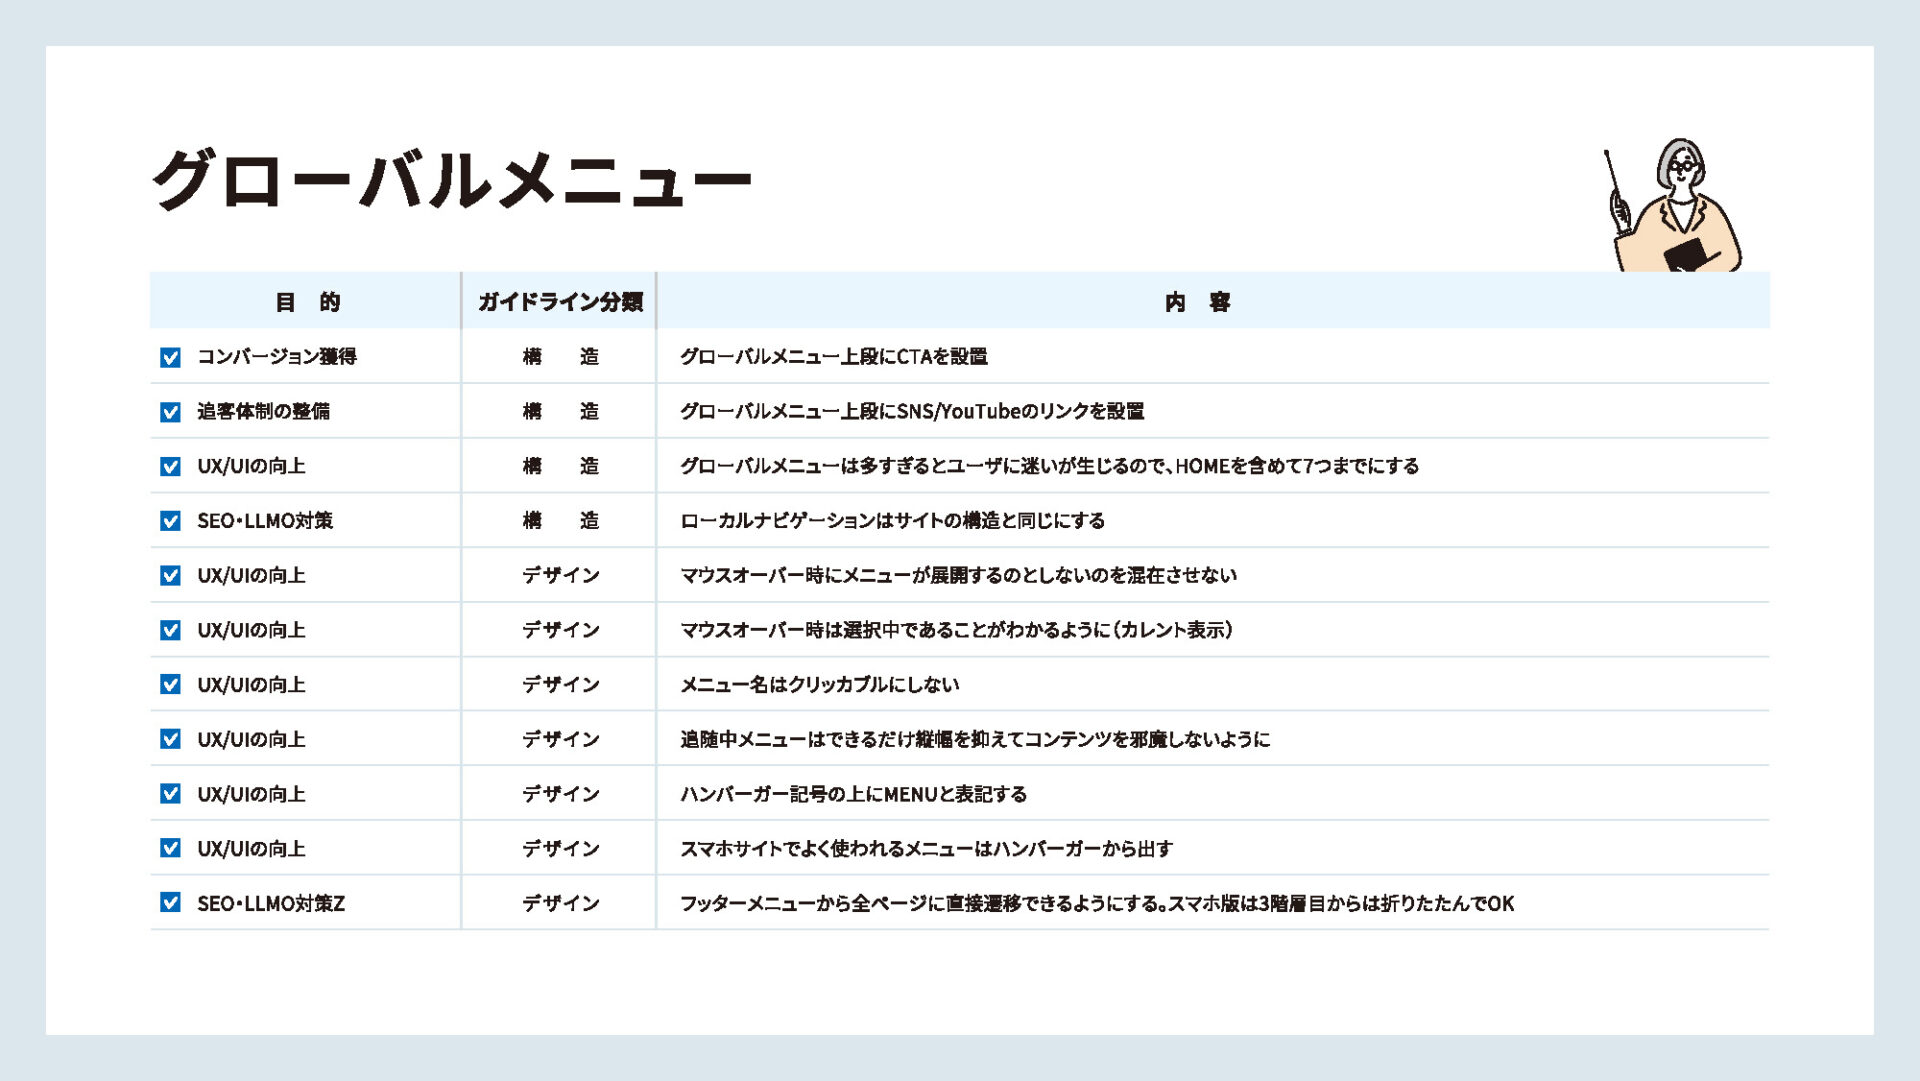Click the ガイドライン分類 column header
Screen dimensions: 1920x1081
559,302
